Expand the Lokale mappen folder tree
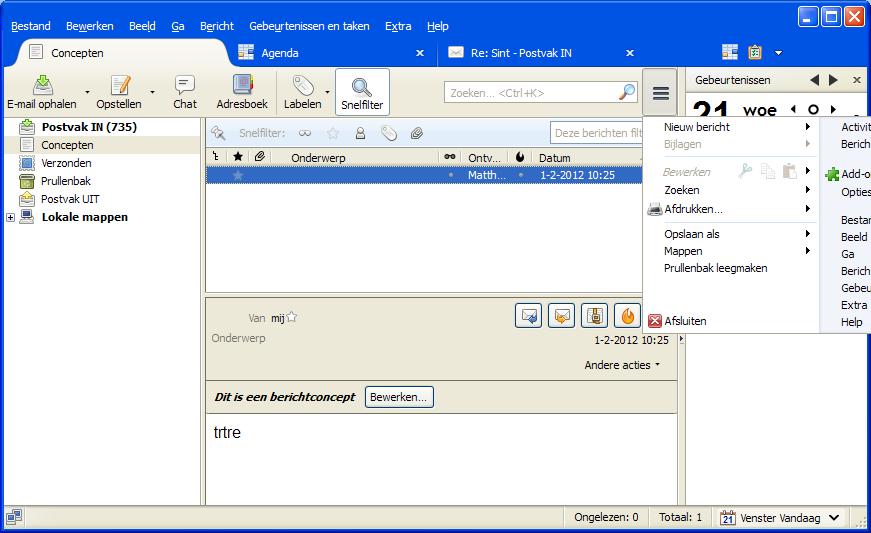Image resolution: width=871 pixels, height=533 pixels. (11, 217)
